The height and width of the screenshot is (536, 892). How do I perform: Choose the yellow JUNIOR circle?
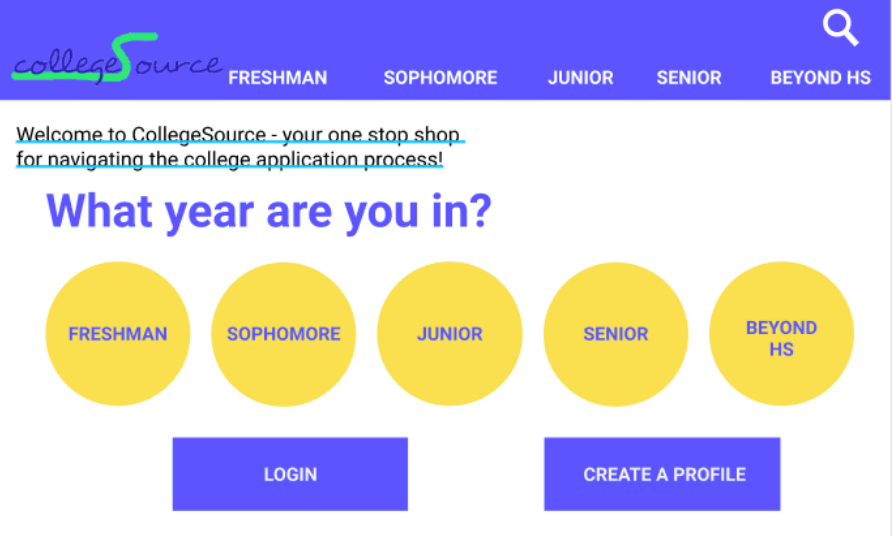coord(449,333)
